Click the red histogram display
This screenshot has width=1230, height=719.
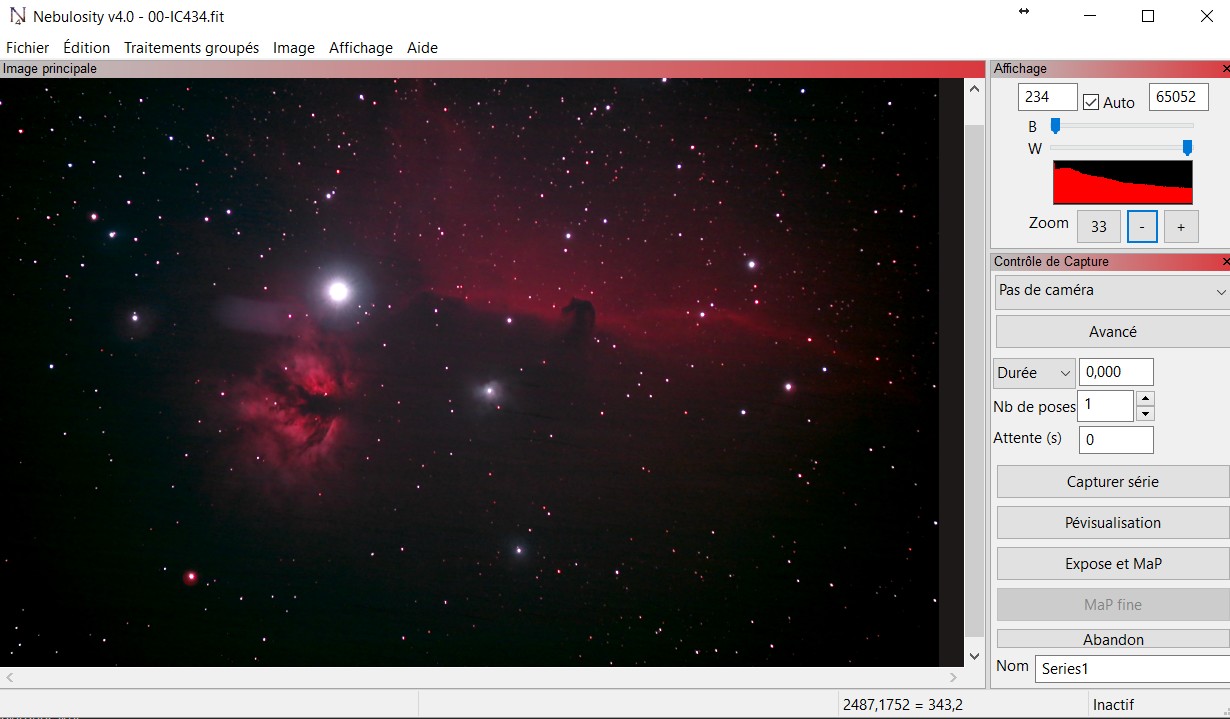pyautogui.click(x=1123, y=182)
